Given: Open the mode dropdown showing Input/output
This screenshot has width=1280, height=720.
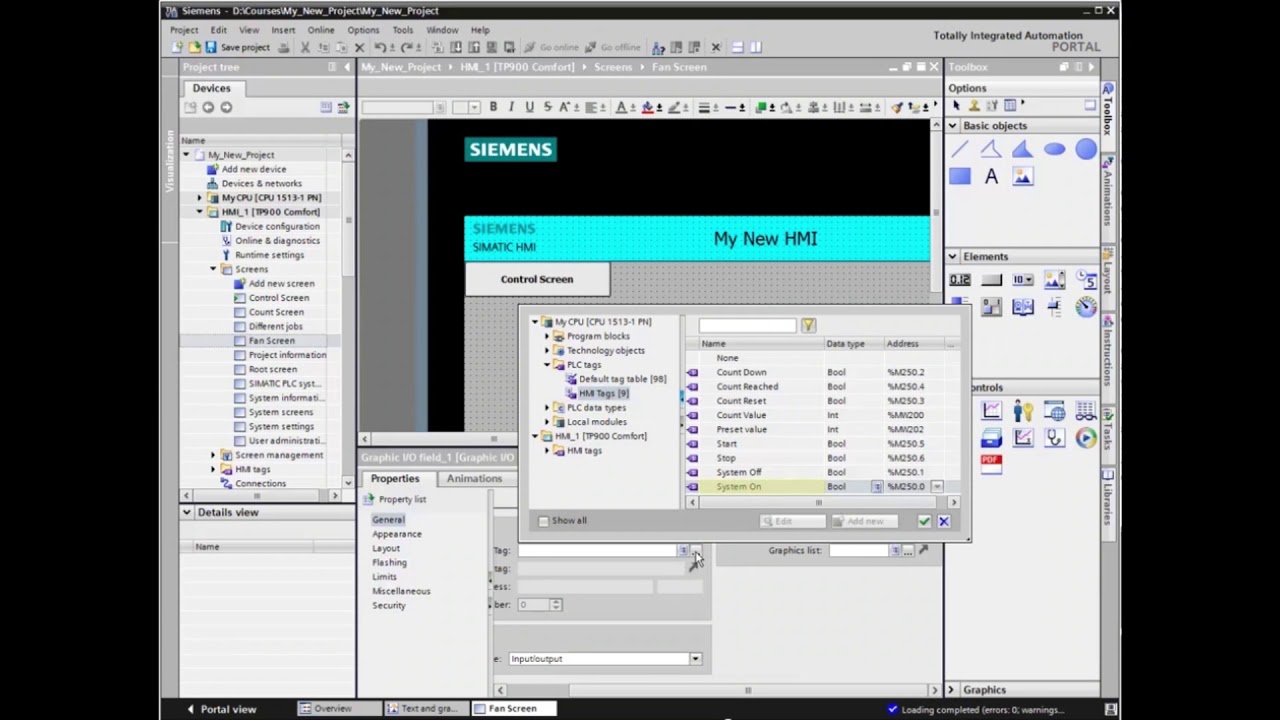Looking at the screenshot, I should (x=695, y=659).
